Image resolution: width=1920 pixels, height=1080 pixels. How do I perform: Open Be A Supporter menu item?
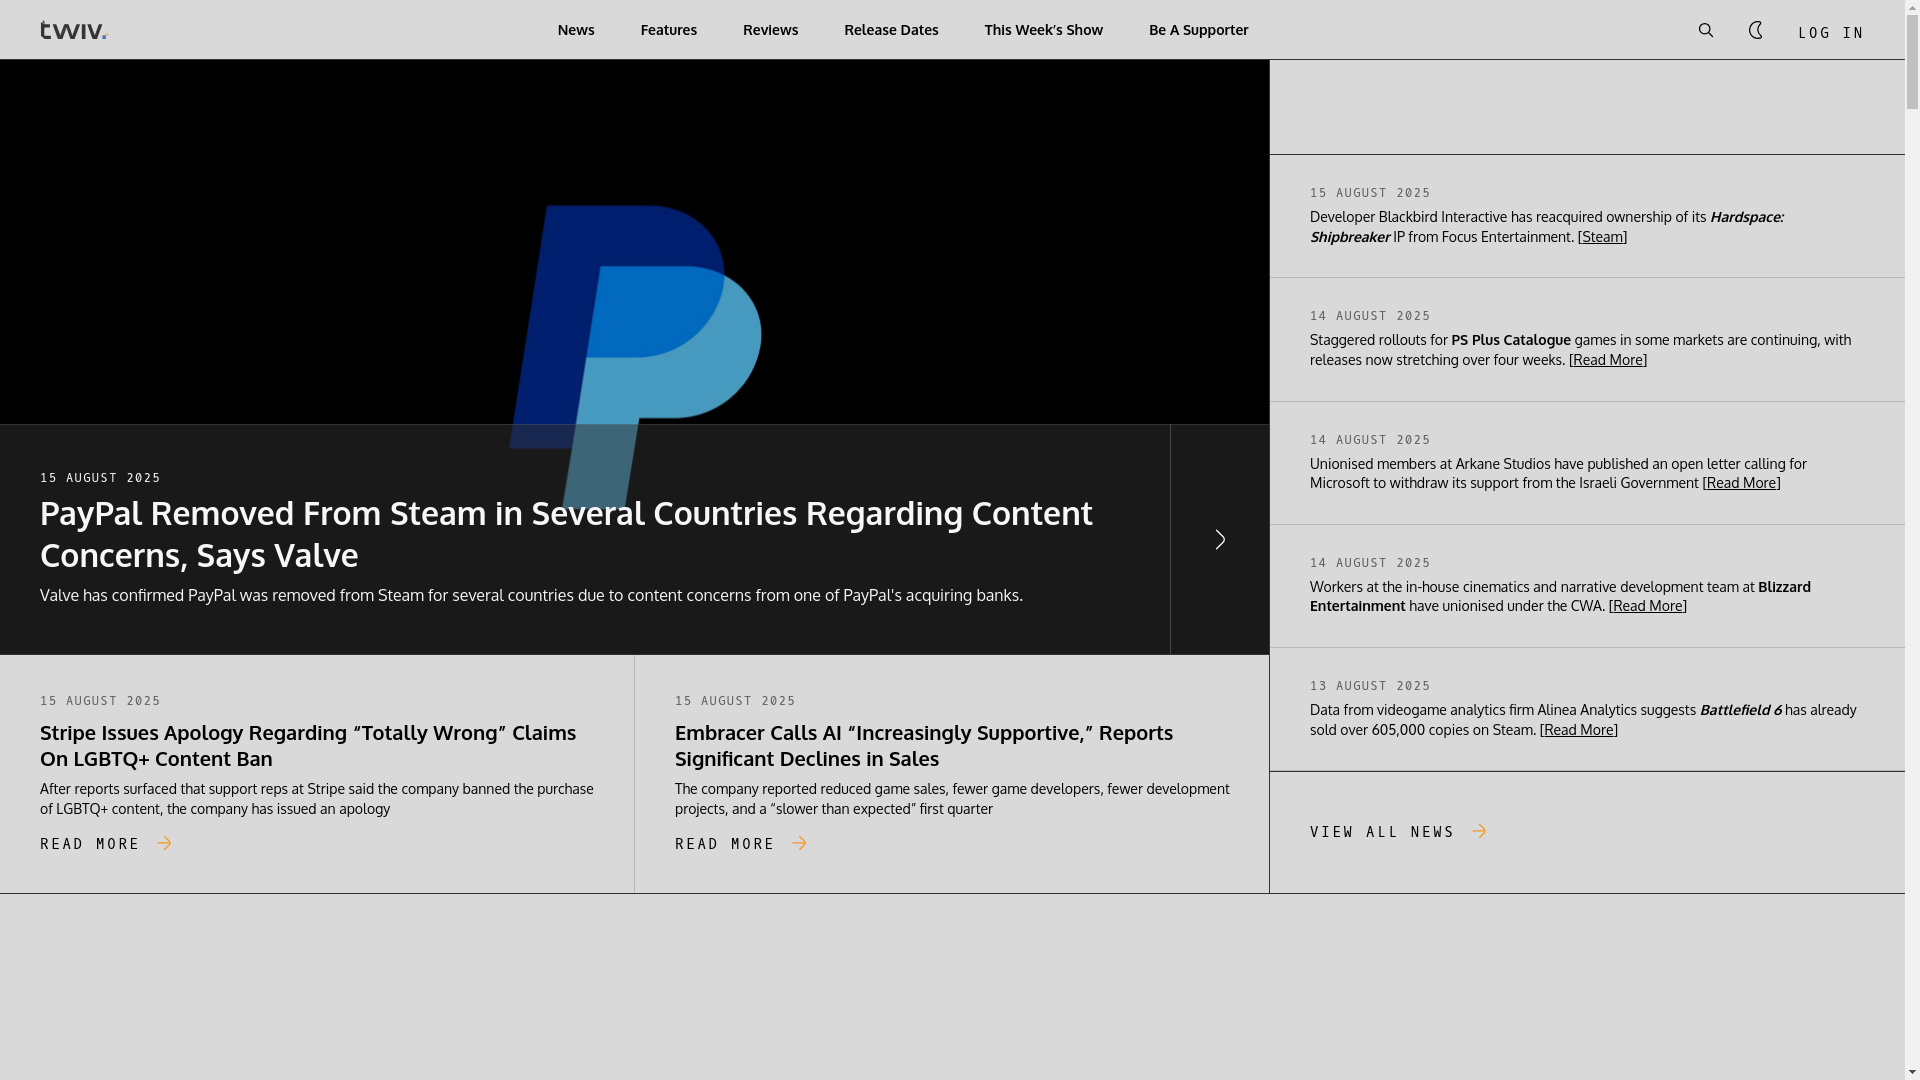pos(1199,30)
